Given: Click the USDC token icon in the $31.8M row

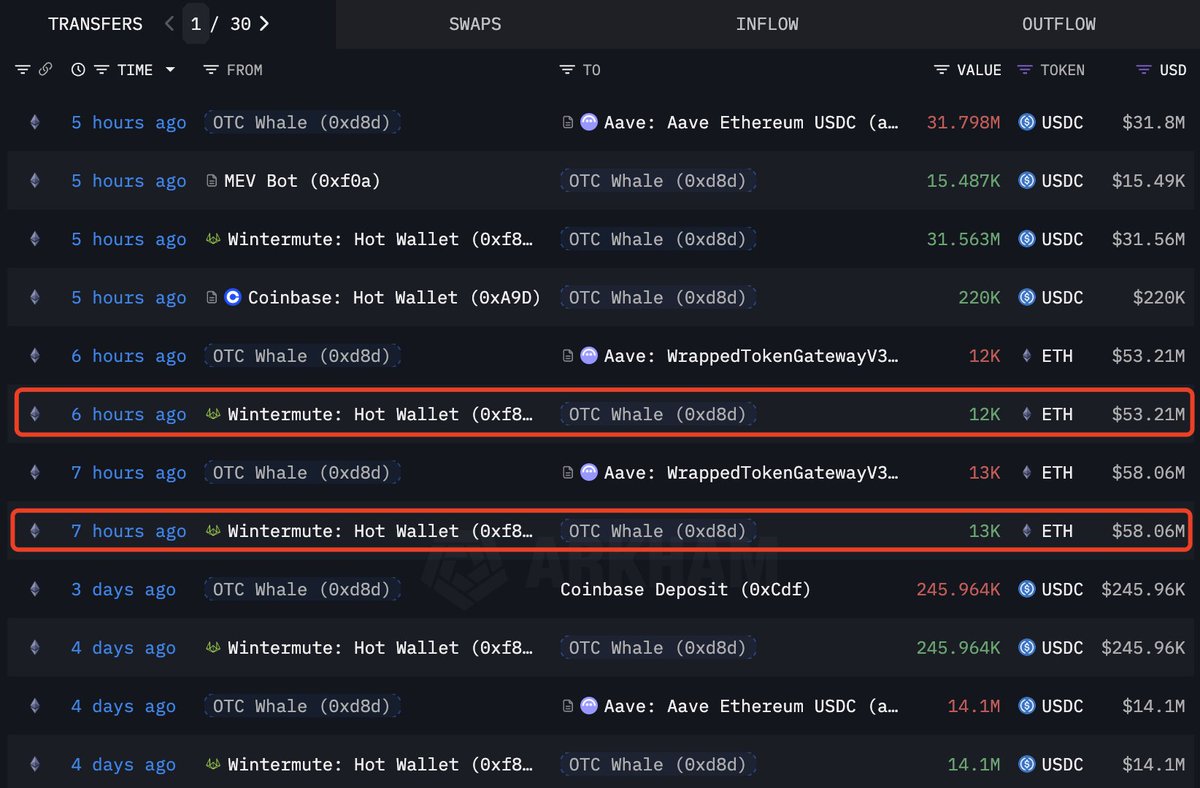Looking at the screenshot, I should point(1026,123).
